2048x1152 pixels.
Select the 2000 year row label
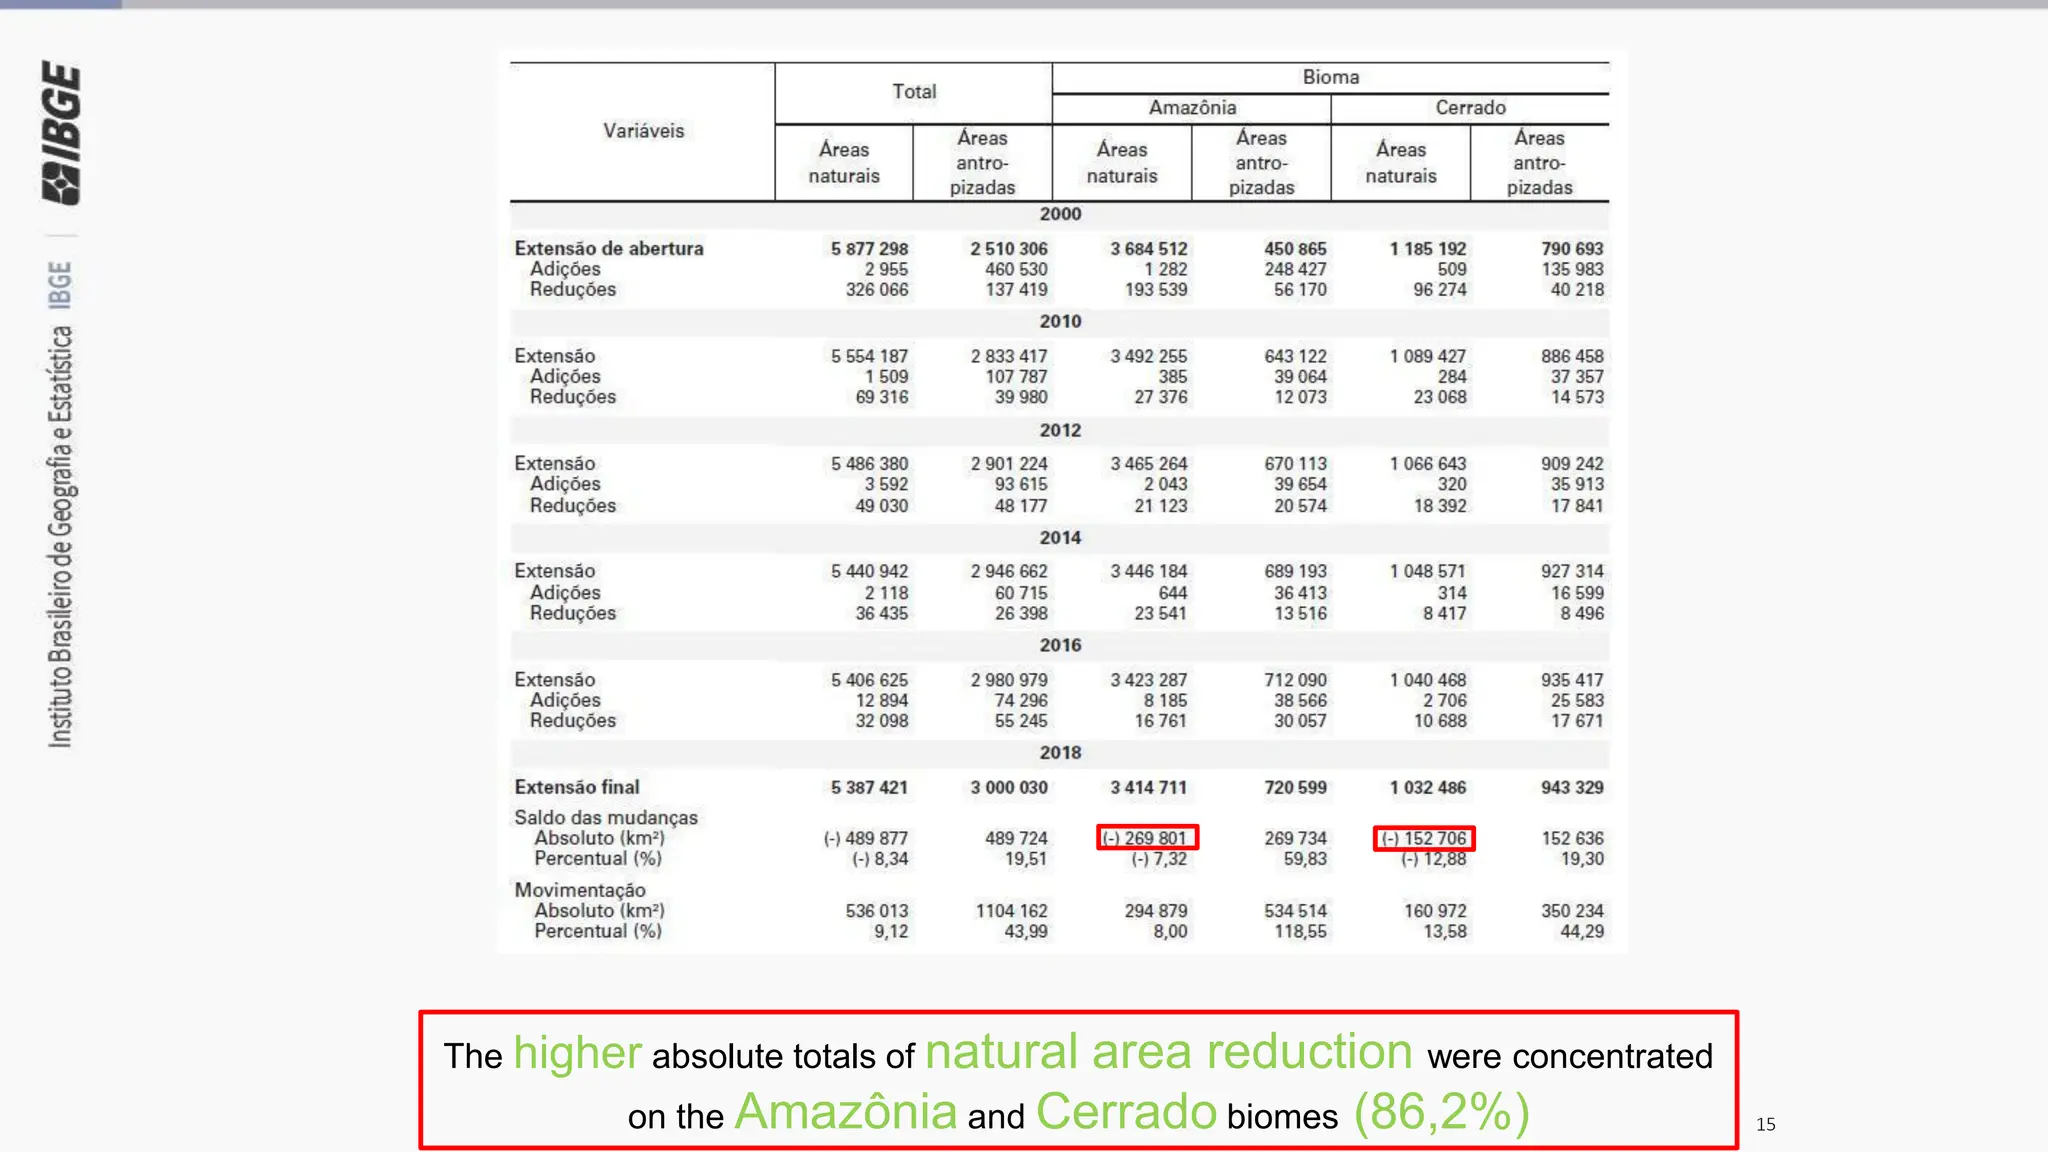[1060, 214]
